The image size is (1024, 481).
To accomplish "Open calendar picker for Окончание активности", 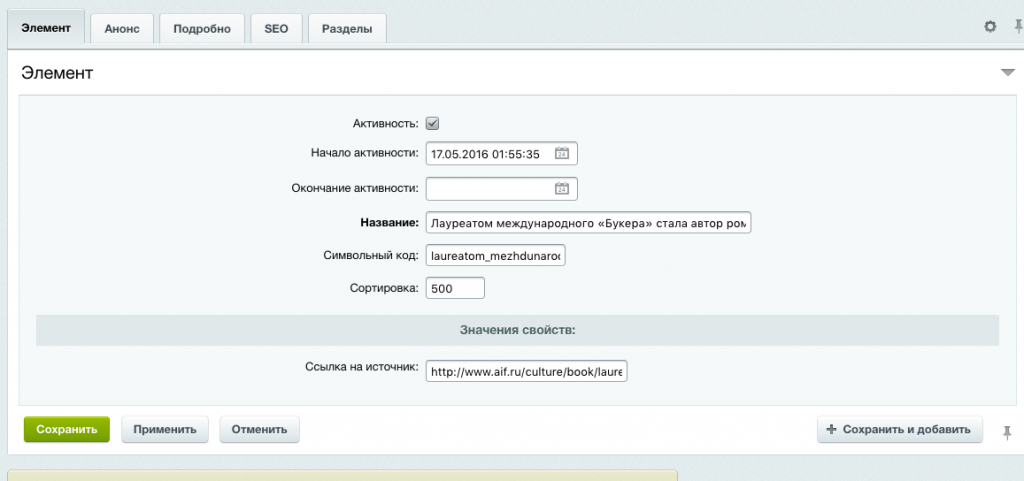I will pyautogui.click(x=562, y=189).
